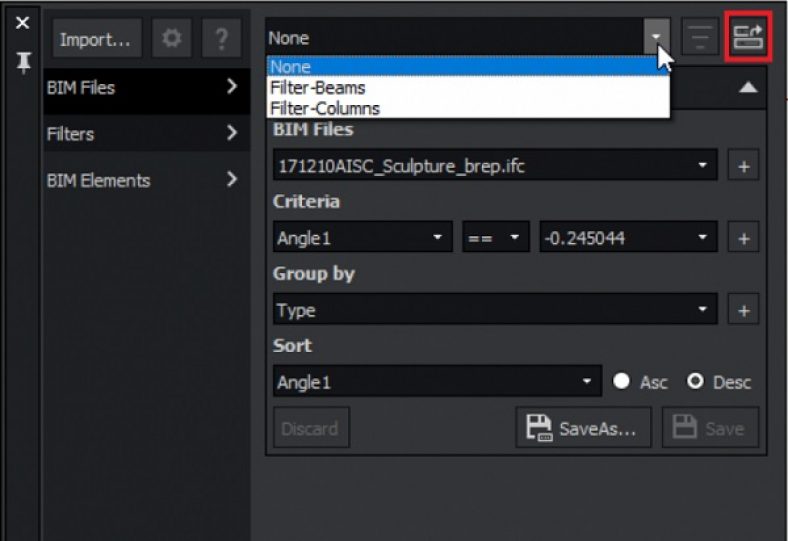788x541 pixels.
Task: Open the == operator dropdown
Action: 496,237
